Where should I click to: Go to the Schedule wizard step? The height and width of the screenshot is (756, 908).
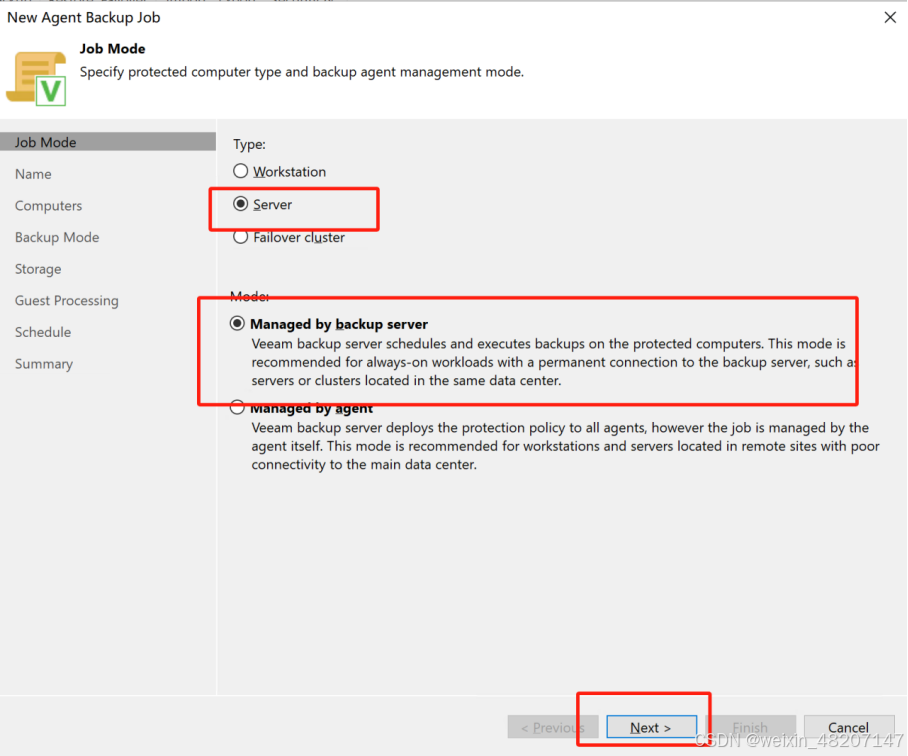click(x=43, y=332)
